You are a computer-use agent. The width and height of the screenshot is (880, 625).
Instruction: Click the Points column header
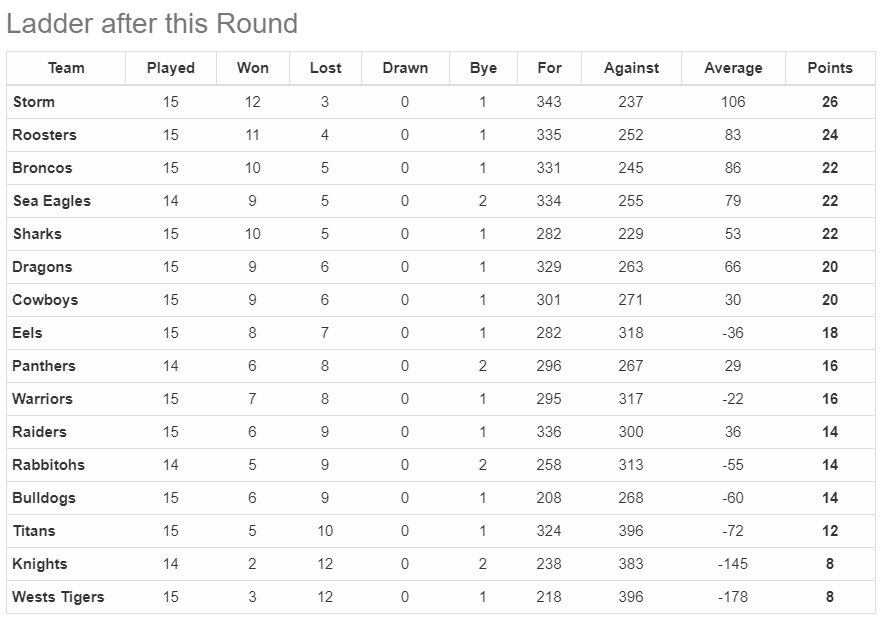829,68
